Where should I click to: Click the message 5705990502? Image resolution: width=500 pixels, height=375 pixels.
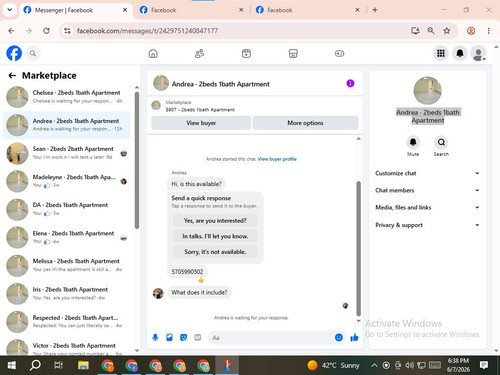[187, 272]
